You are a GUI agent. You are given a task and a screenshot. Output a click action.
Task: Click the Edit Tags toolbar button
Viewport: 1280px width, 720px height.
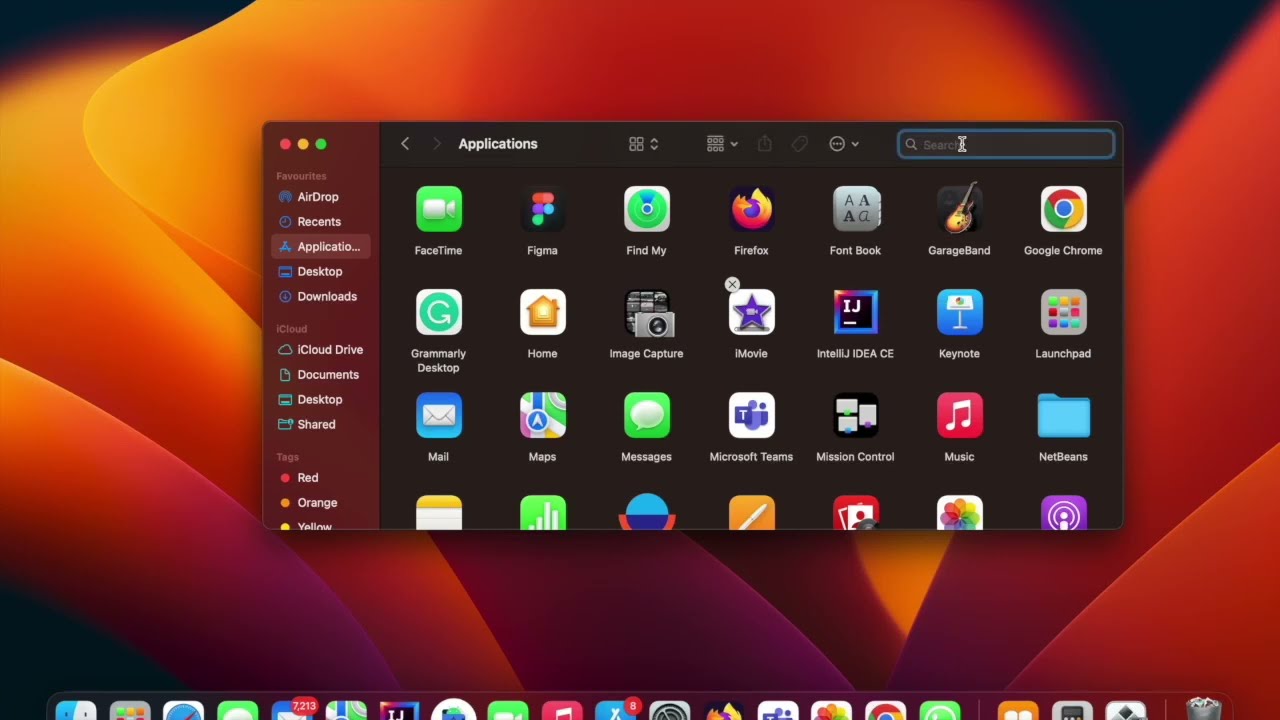(x=799, y=144)
